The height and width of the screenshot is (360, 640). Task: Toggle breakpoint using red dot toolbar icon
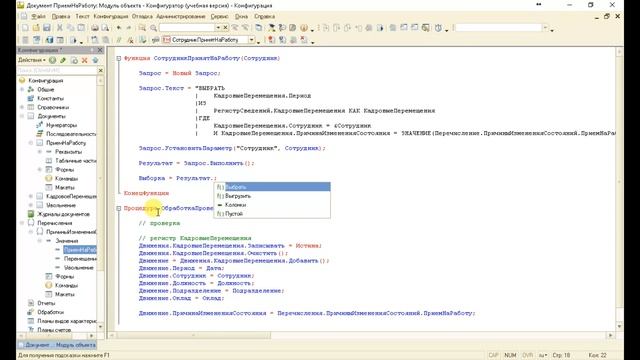pyautogui.click(x=271, y=40)
